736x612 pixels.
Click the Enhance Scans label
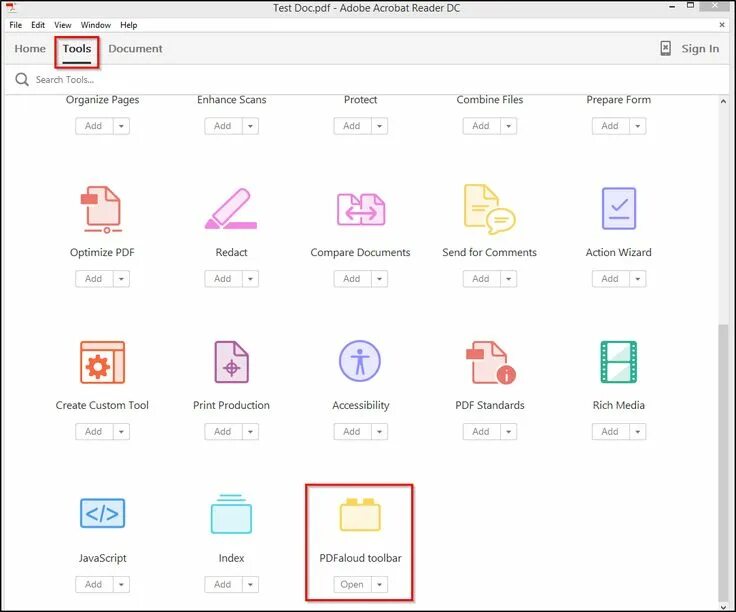pyautogui.click(x=231, y=99)
